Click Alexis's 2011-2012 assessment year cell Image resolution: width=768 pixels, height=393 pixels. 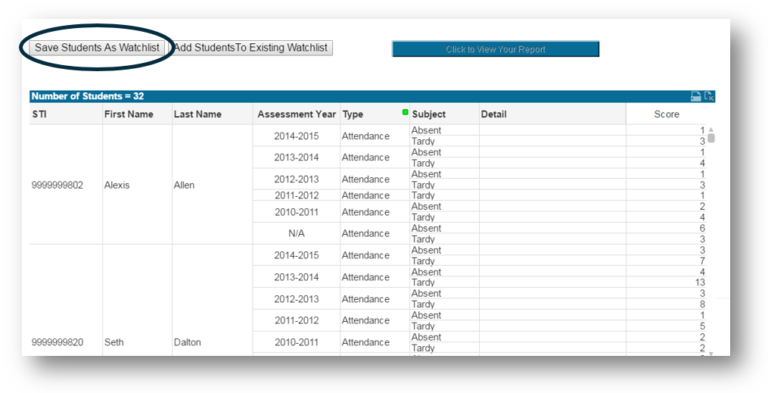[296, 195]
